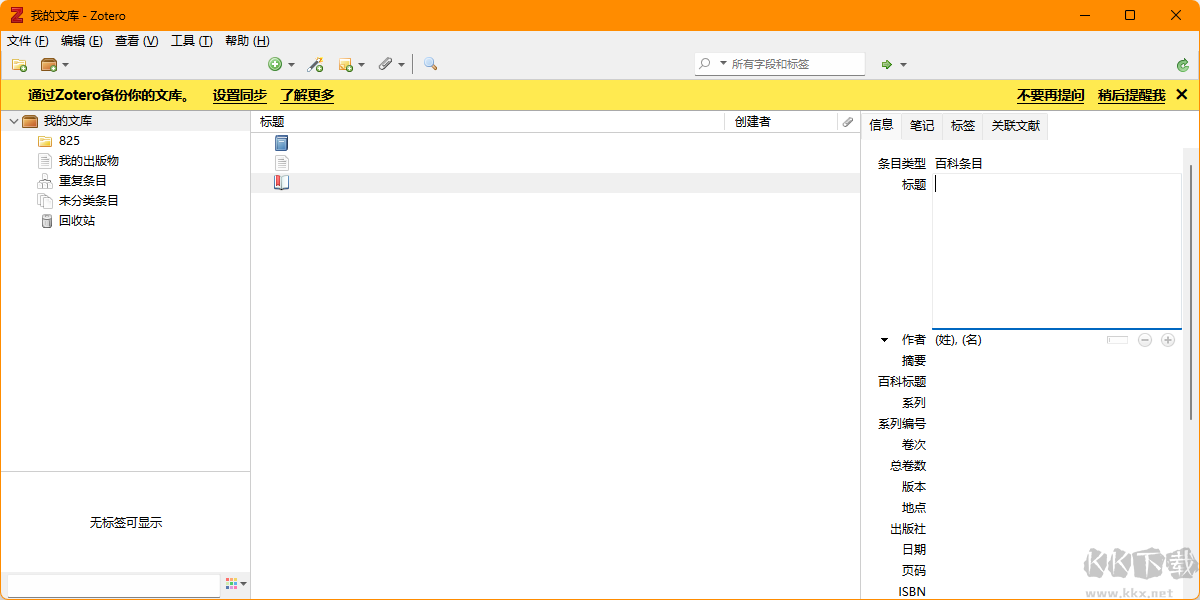Image resolution: width=1200 pixels, height=600 pixels.
Task: Open advanced search with the magnifier icon
Action: point(429,63)
